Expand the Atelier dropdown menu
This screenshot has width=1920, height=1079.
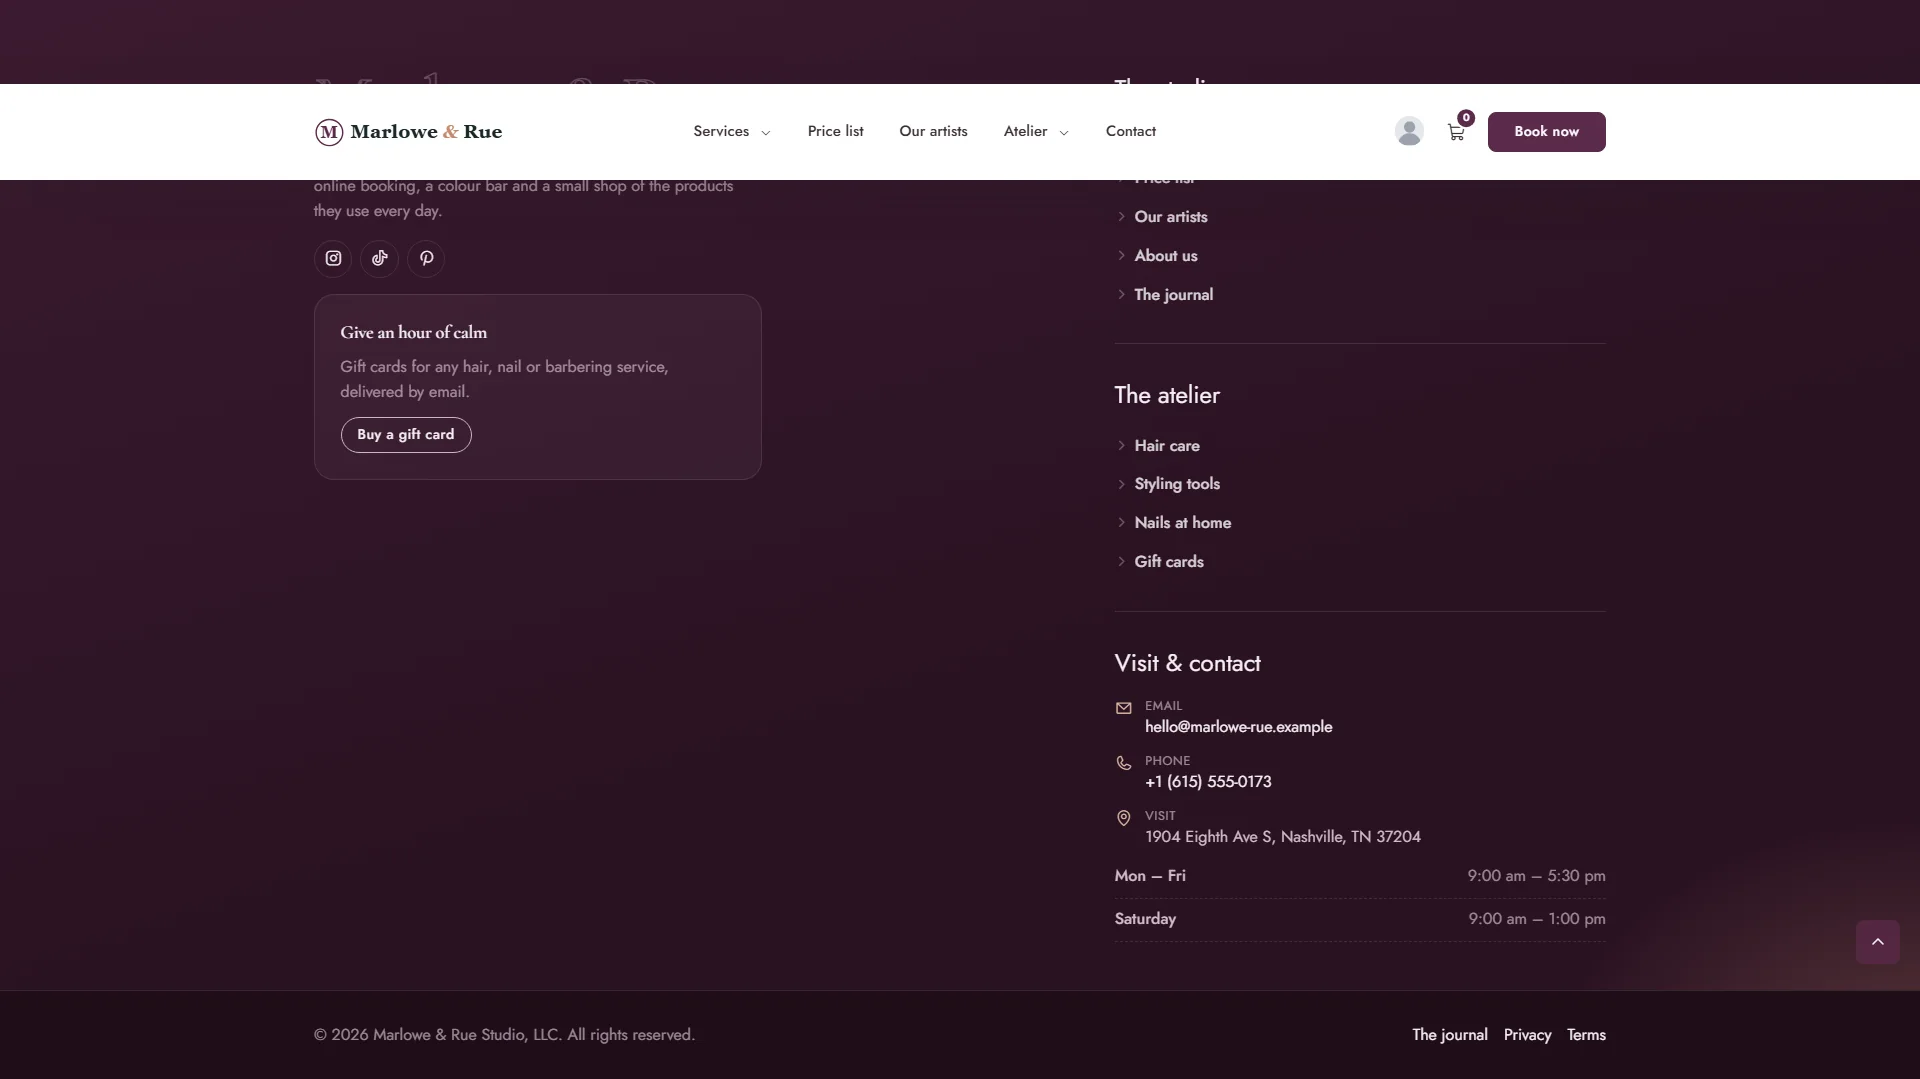point(1036,131)
